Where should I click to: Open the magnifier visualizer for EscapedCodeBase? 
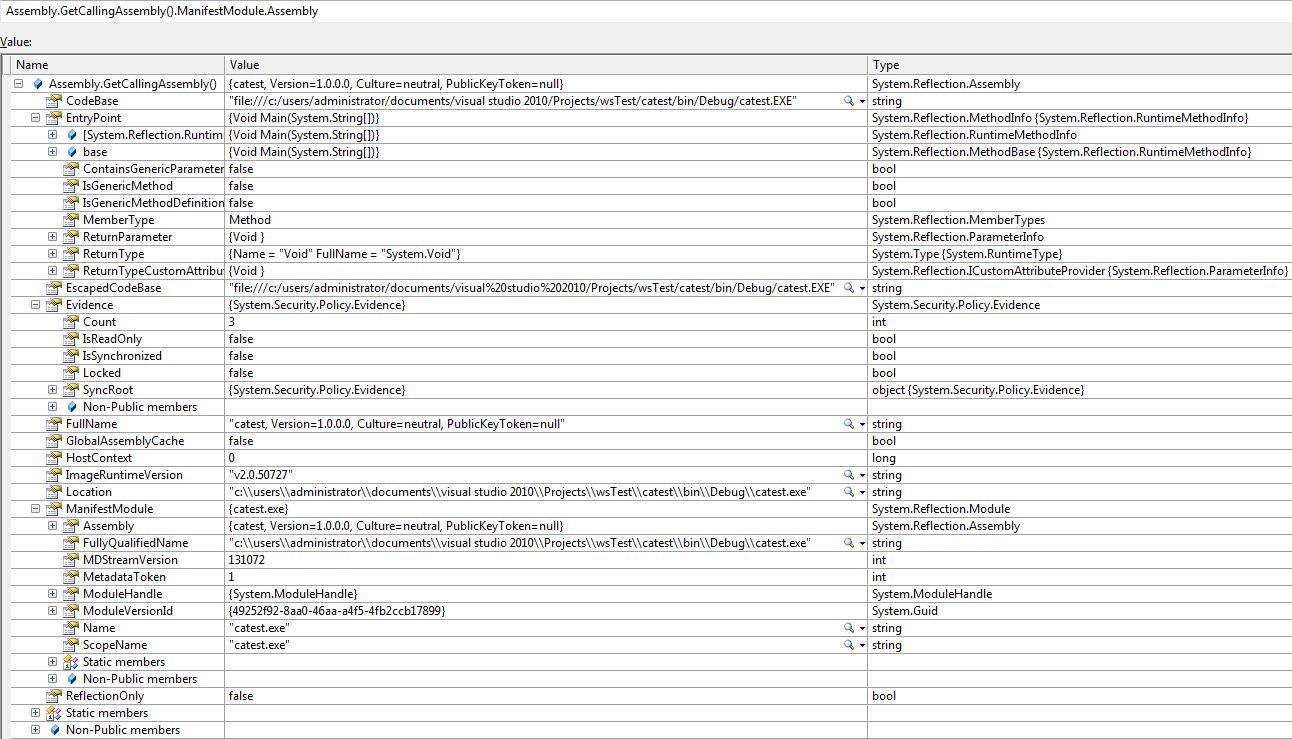pos(849,288)
